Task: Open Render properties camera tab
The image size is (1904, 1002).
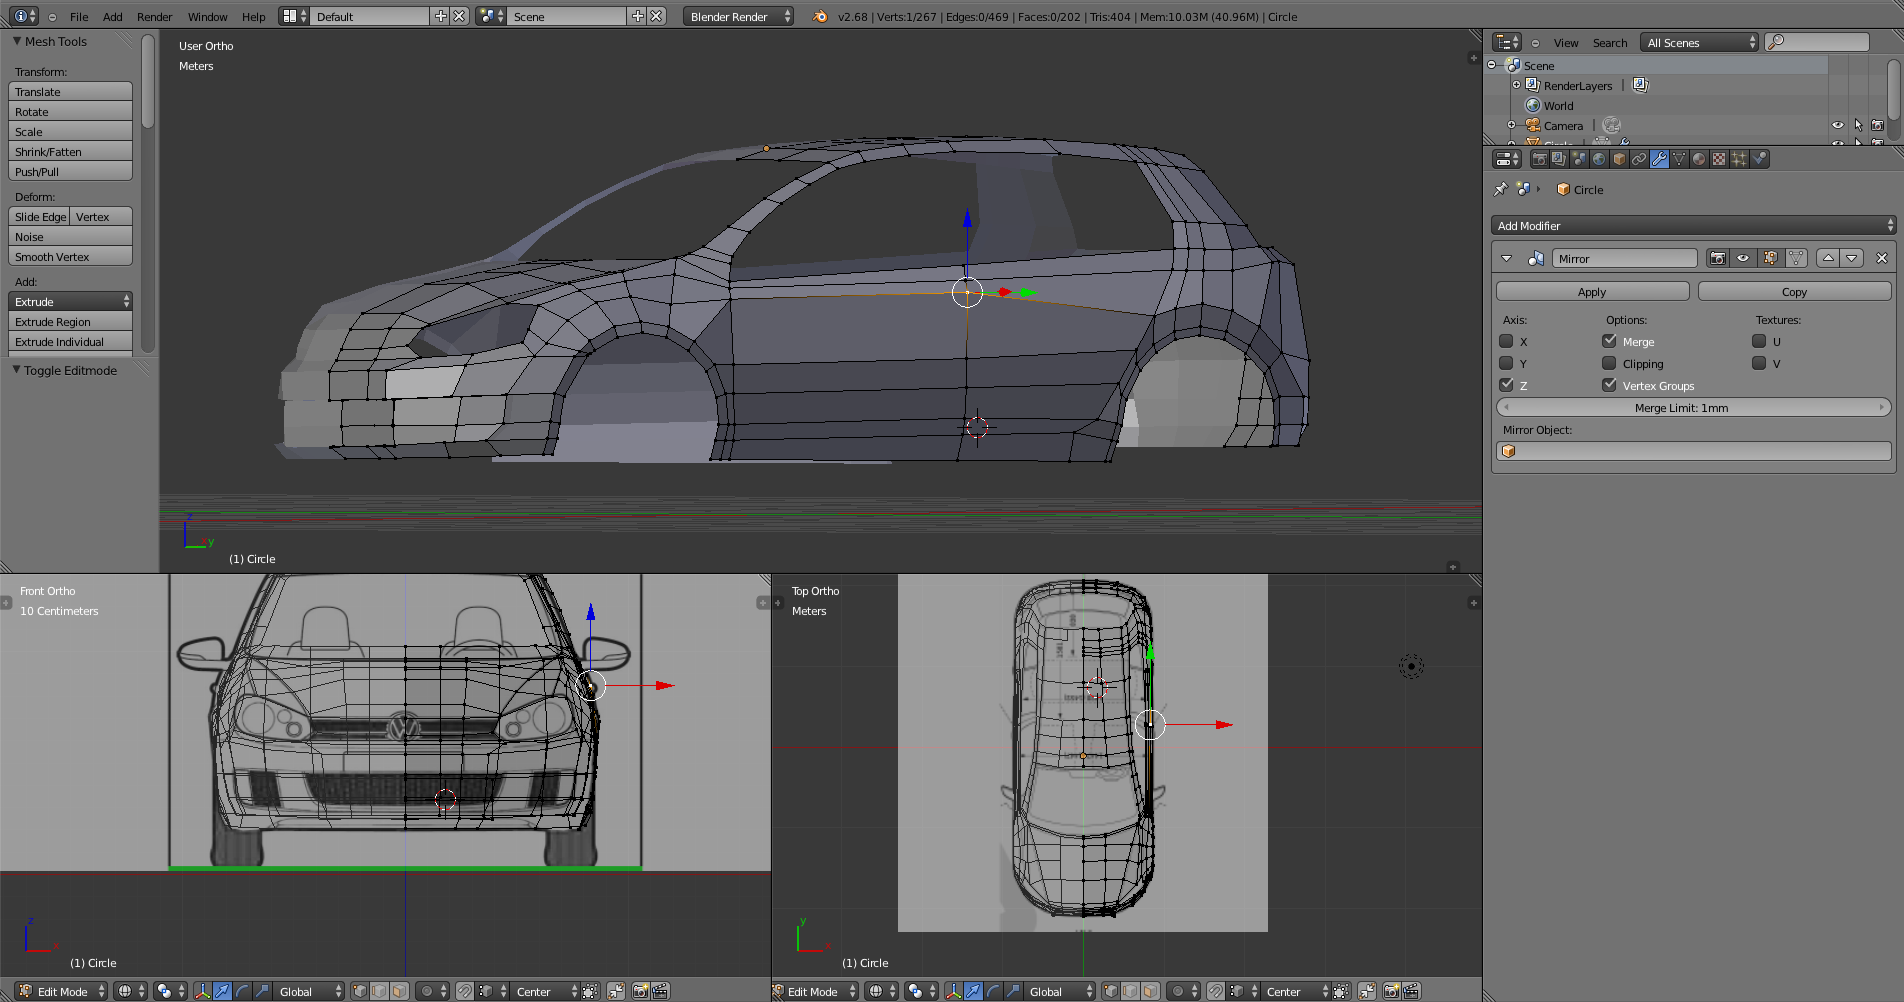Action: click(x=1539, y=159)
